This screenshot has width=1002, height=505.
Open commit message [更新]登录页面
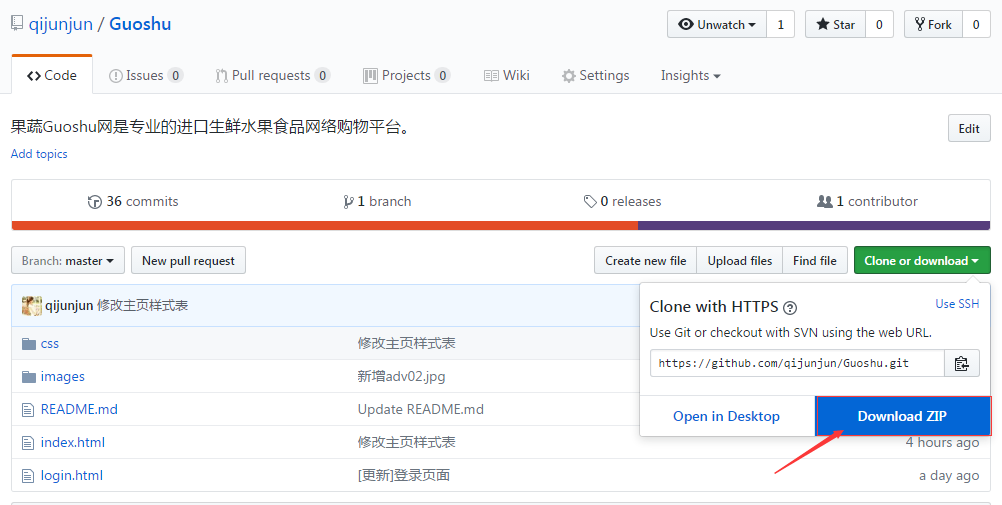tap(404, 476)
